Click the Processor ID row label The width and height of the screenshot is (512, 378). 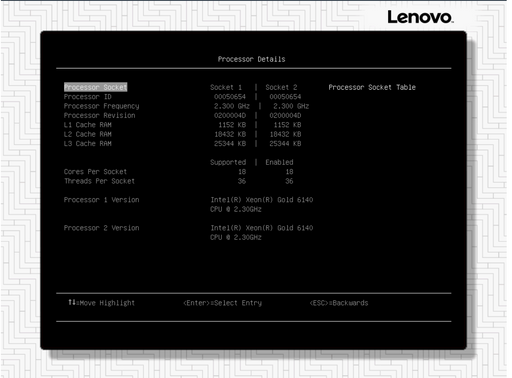pyautogui.click(x=88, y=97)
